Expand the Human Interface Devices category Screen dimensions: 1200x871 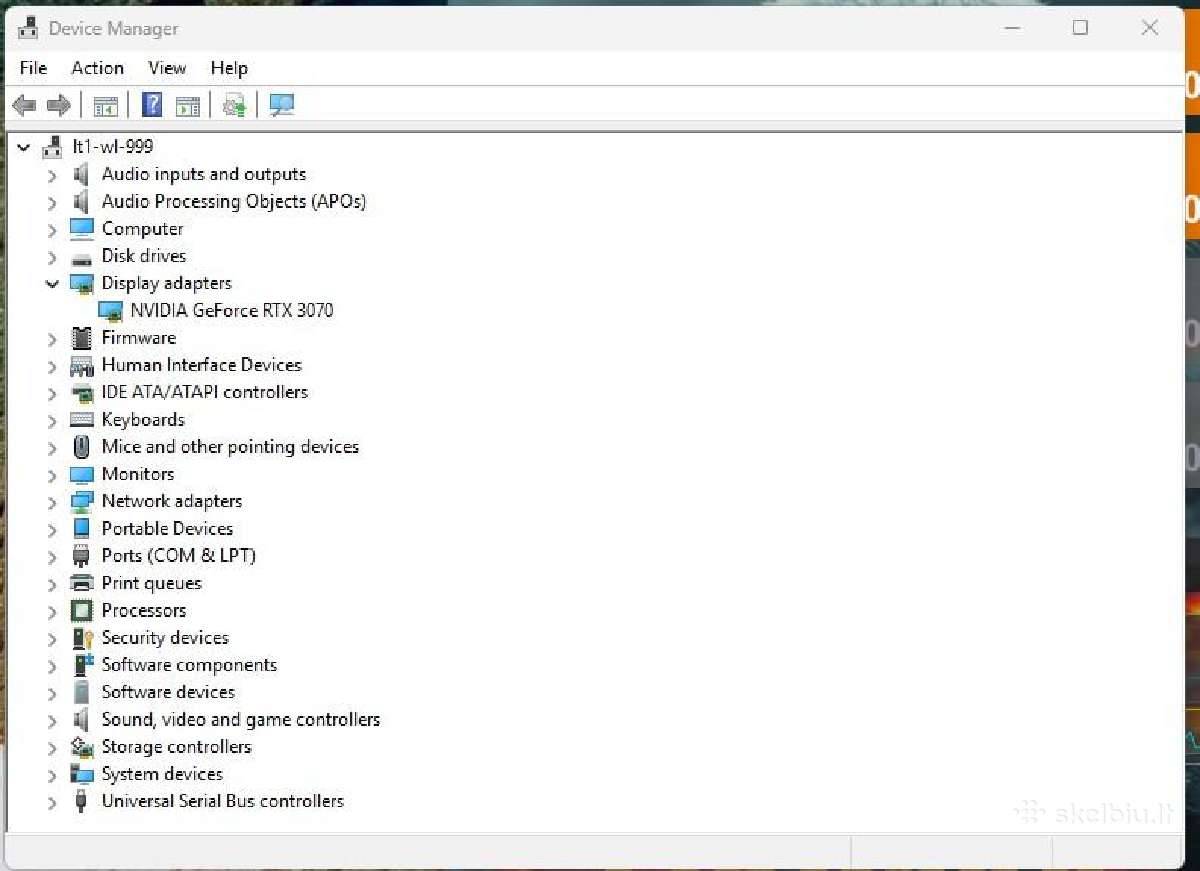coord(52,366)
